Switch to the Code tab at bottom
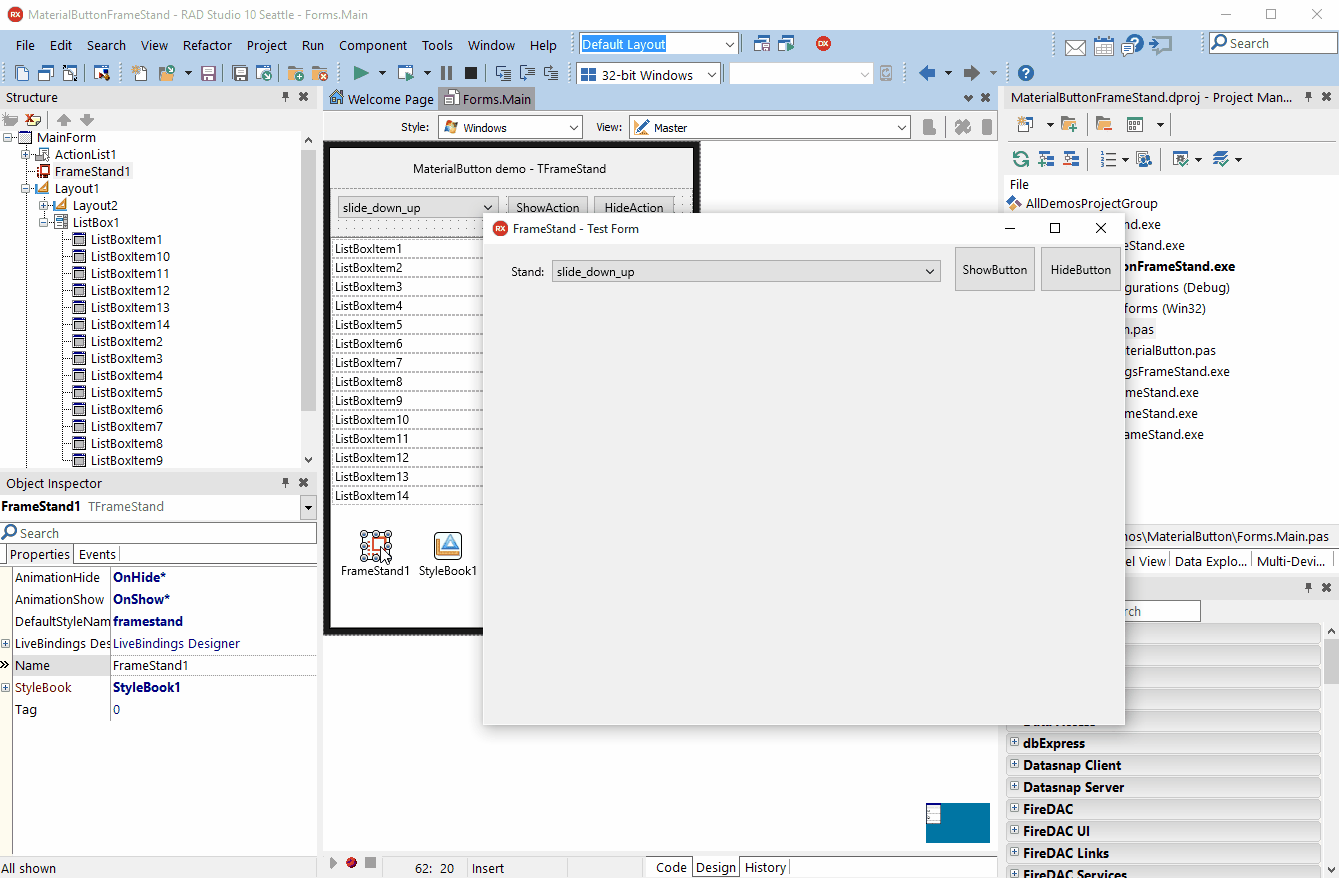 pyautogui.click(x=671, y=867)
